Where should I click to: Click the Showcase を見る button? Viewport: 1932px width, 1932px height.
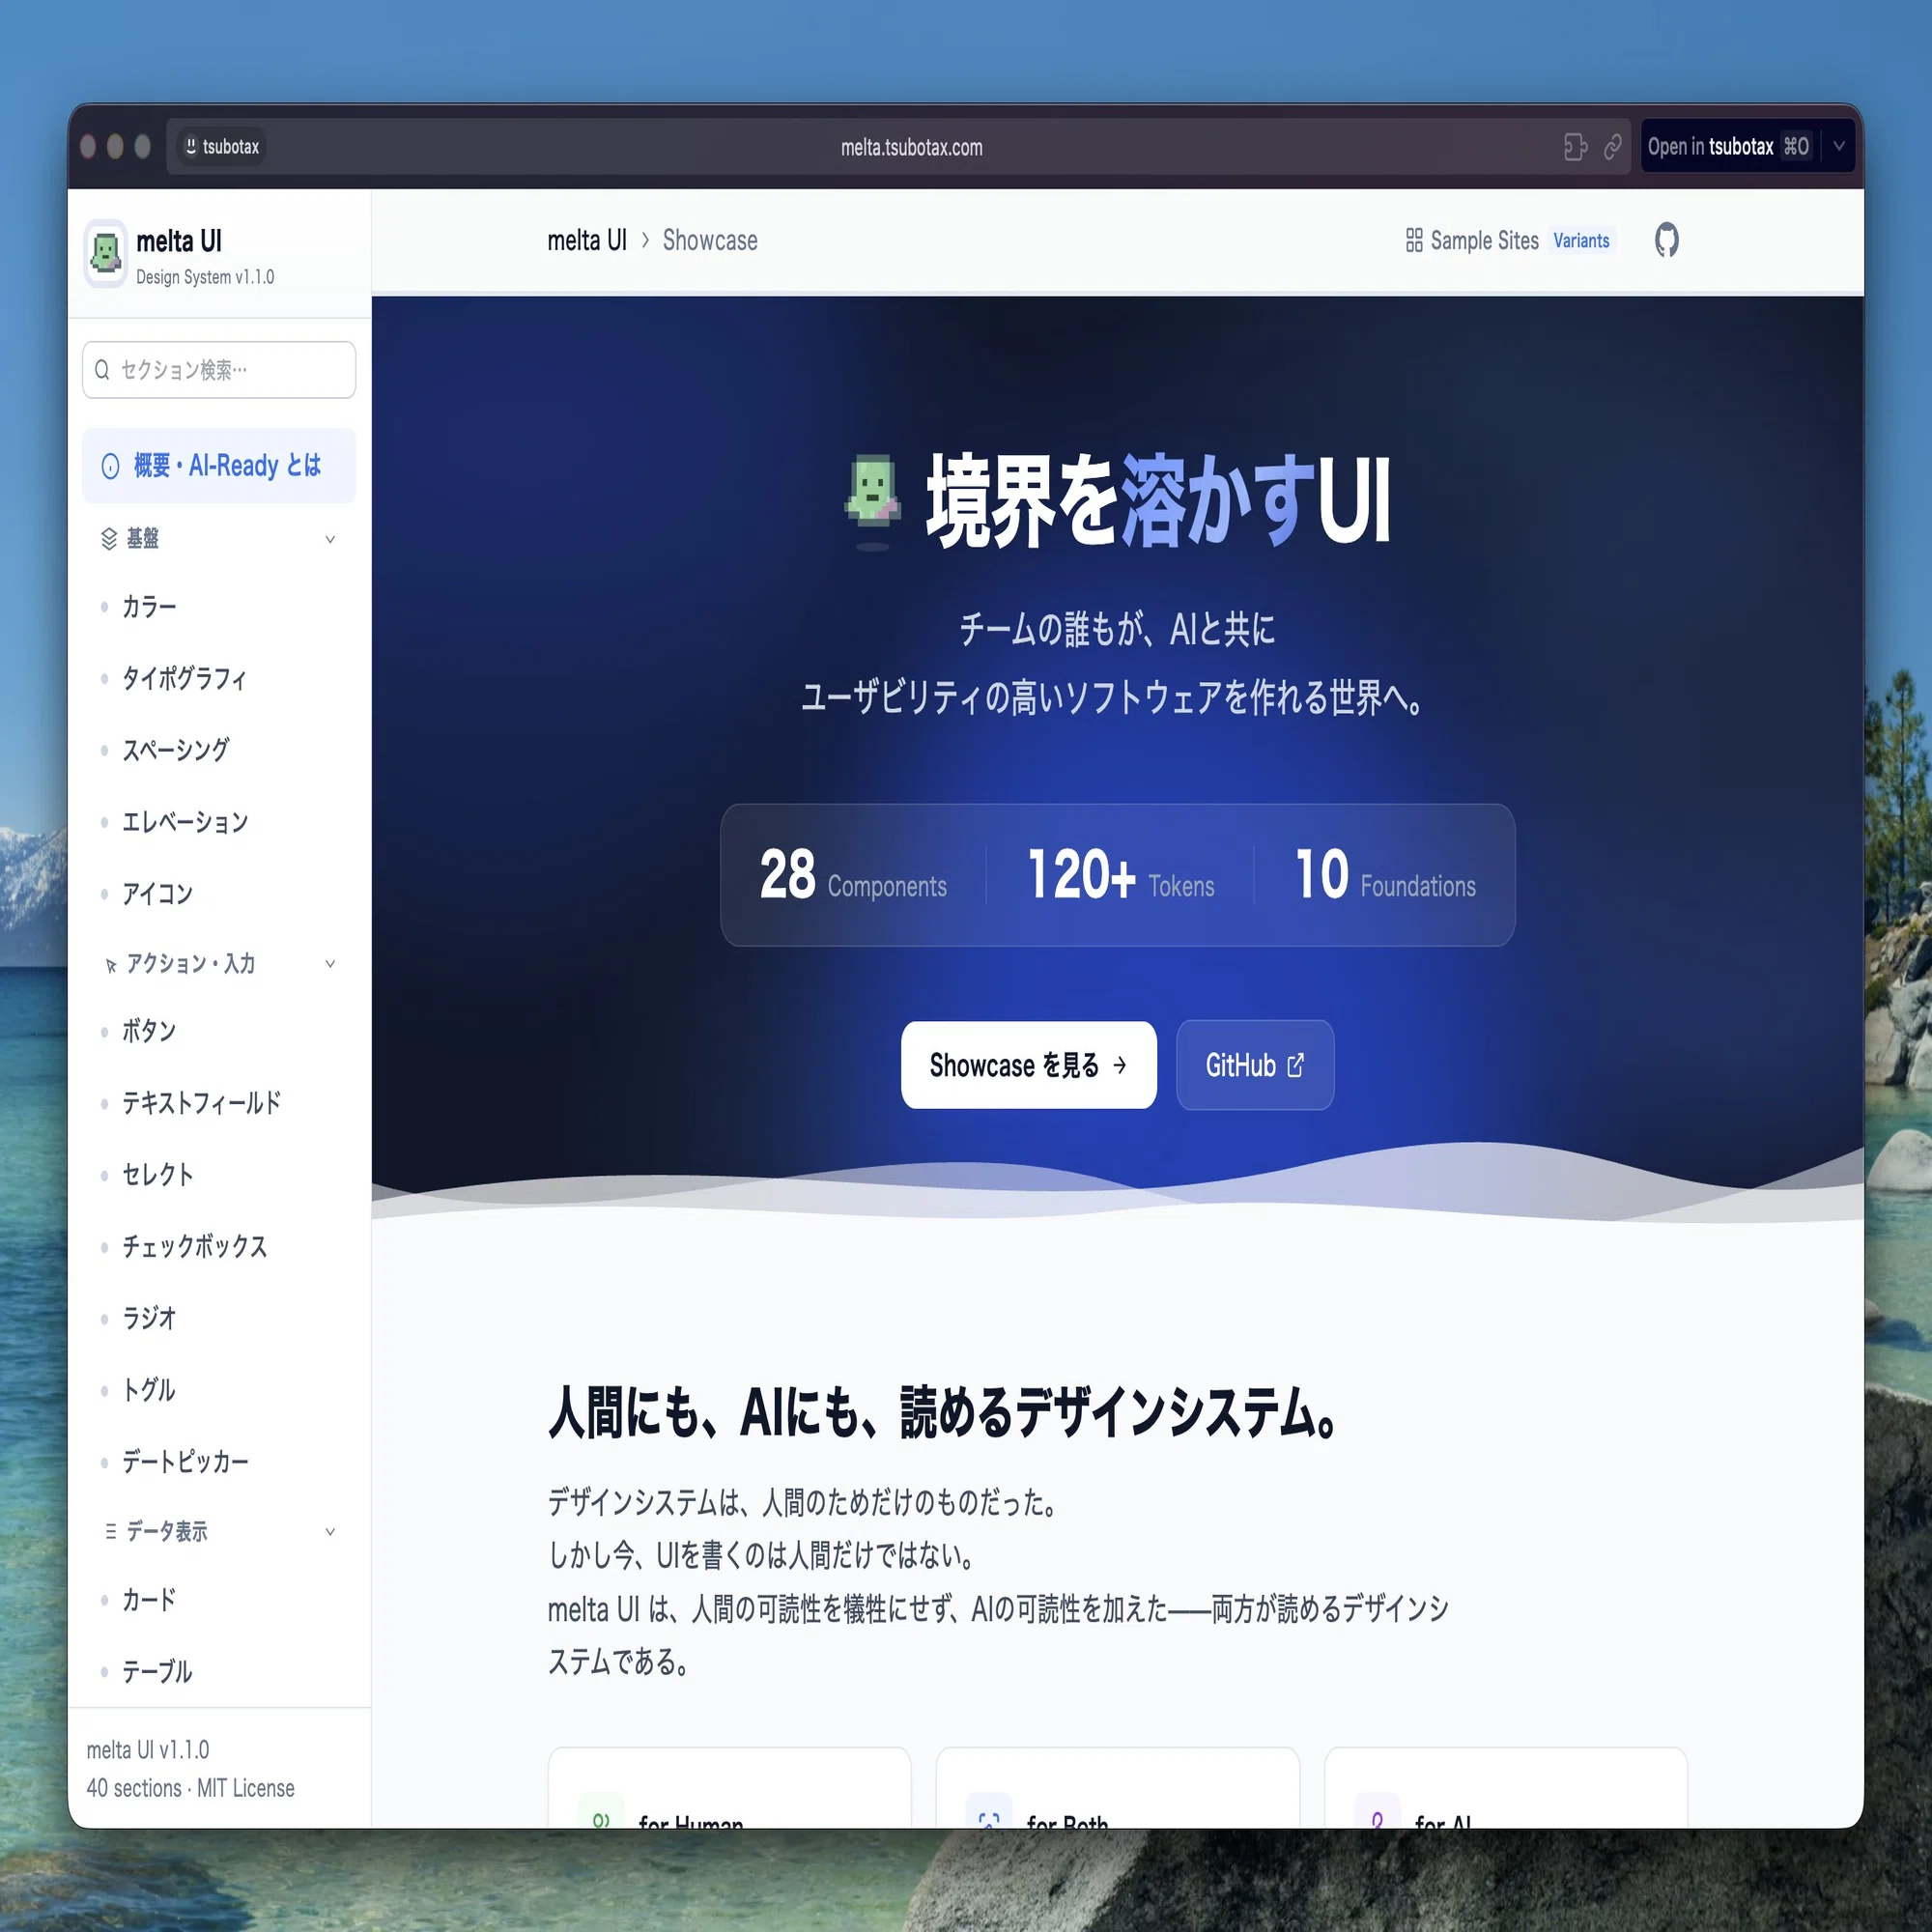pos(1029,1065)
